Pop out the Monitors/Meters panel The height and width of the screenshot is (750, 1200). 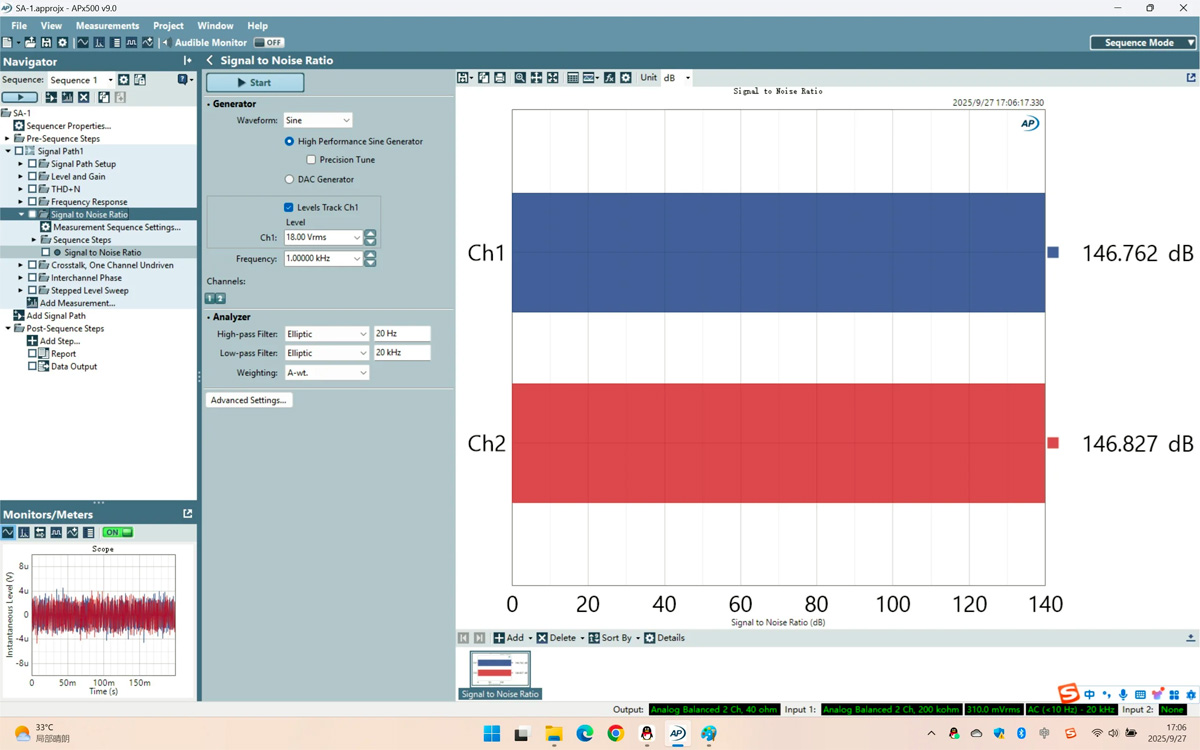coord(187,514)
